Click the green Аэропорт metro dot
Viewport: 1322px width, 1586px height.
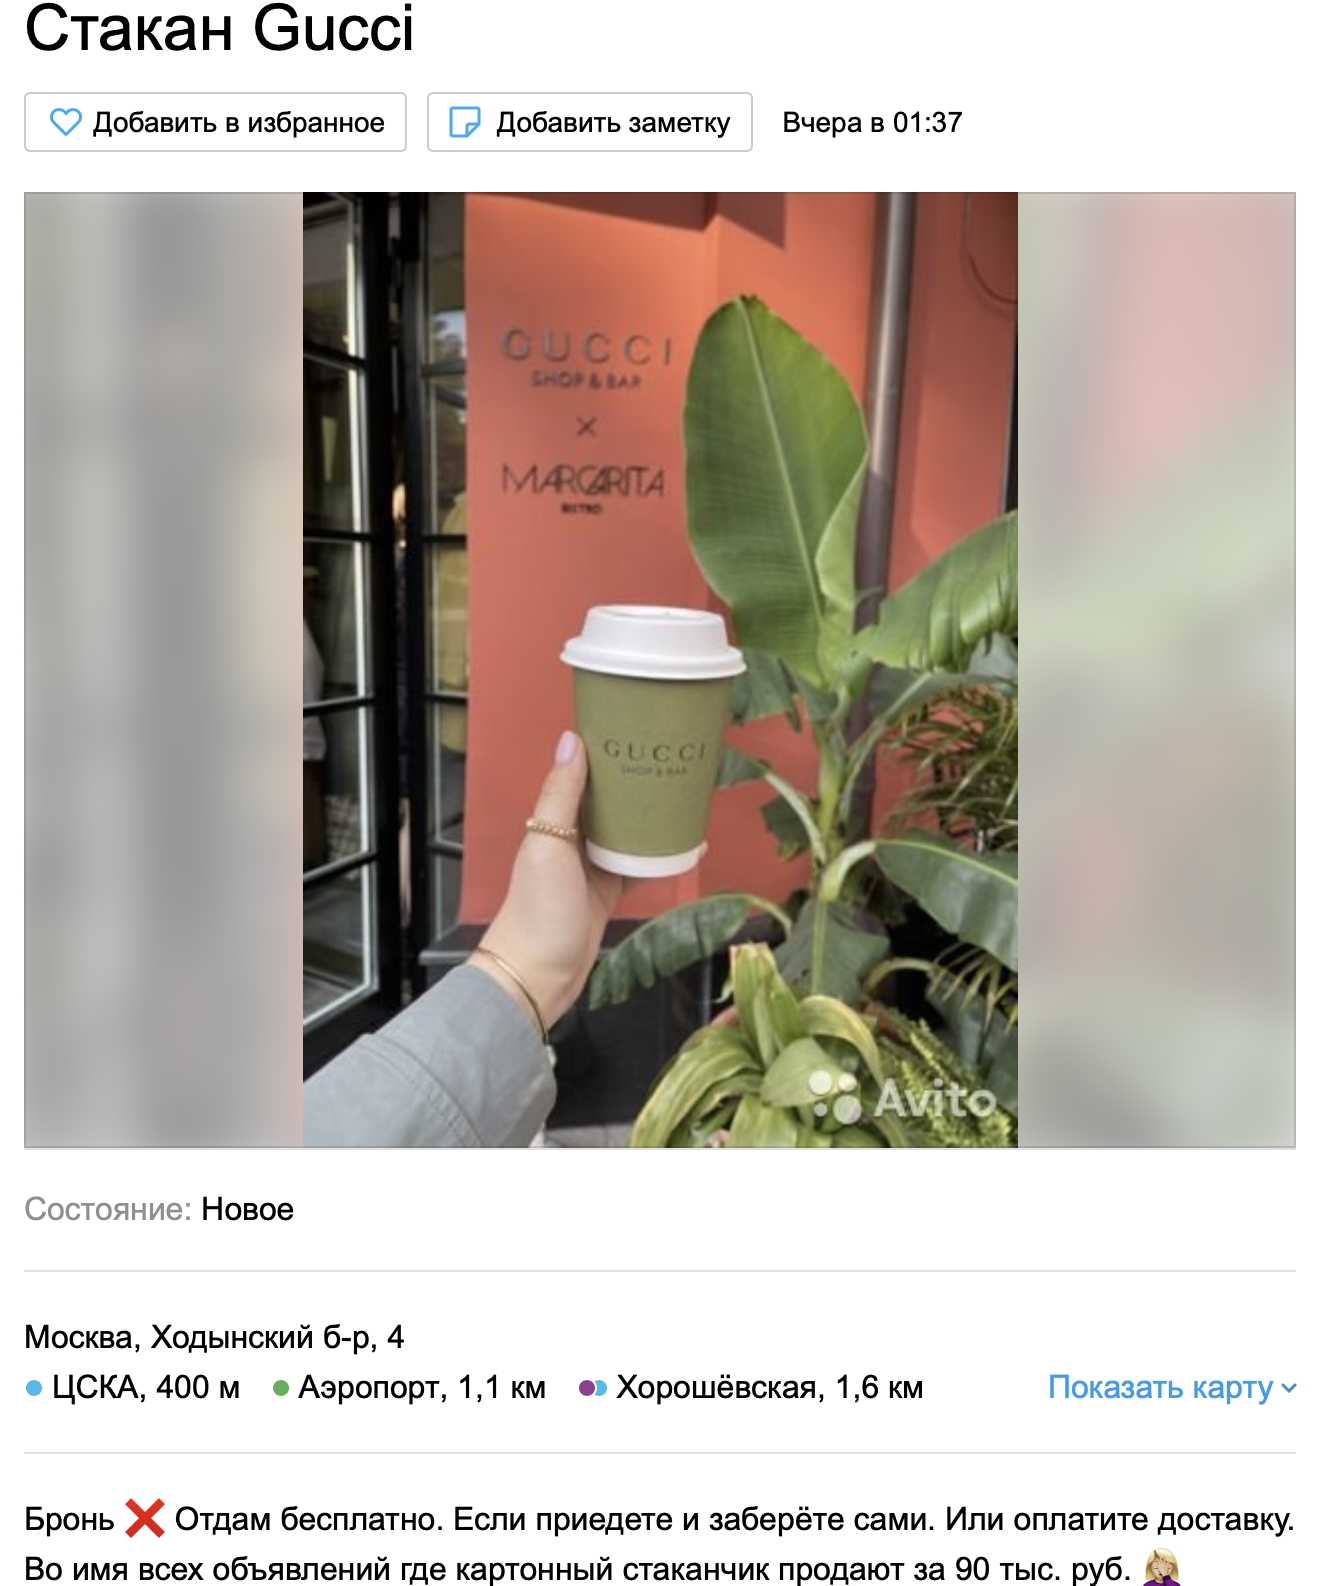tap(281, 1388)
